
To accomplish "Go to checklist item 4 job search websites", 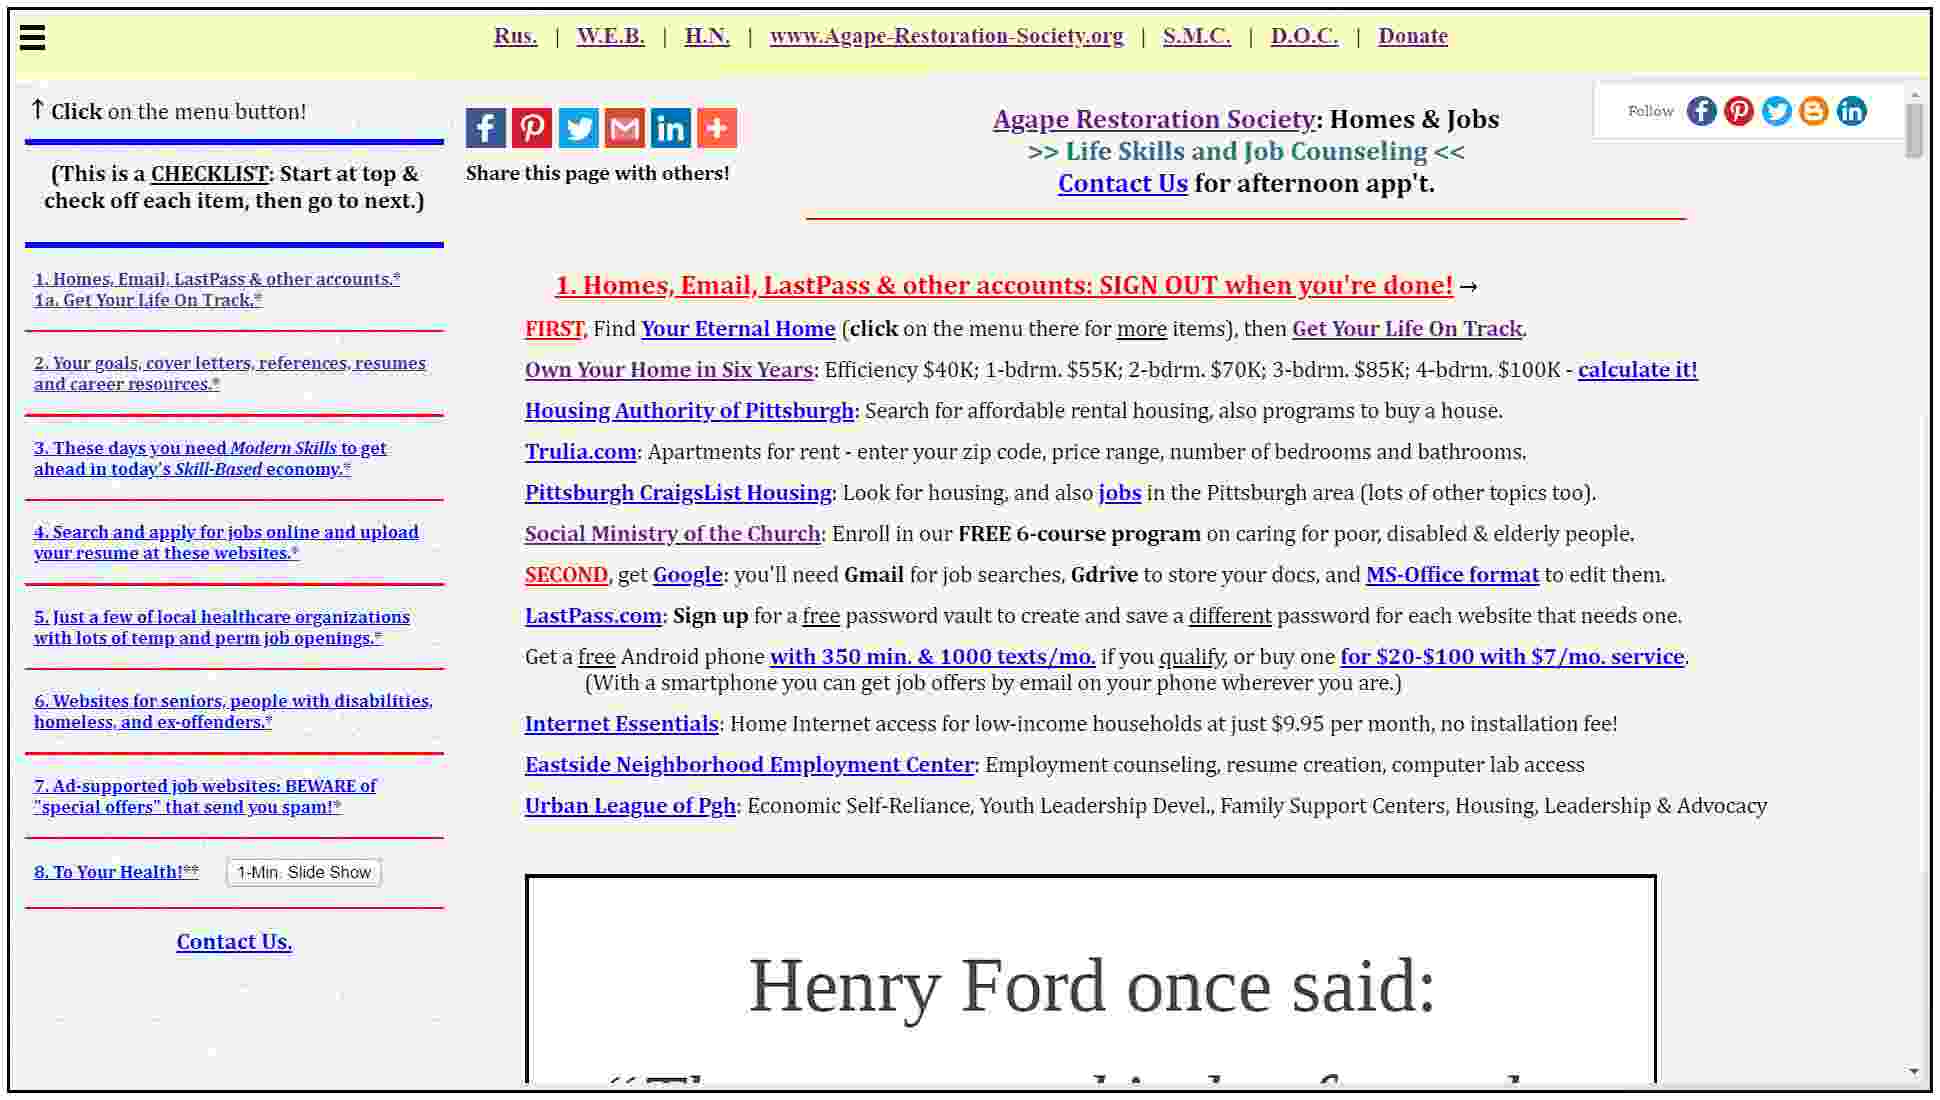I will [226, 542].
